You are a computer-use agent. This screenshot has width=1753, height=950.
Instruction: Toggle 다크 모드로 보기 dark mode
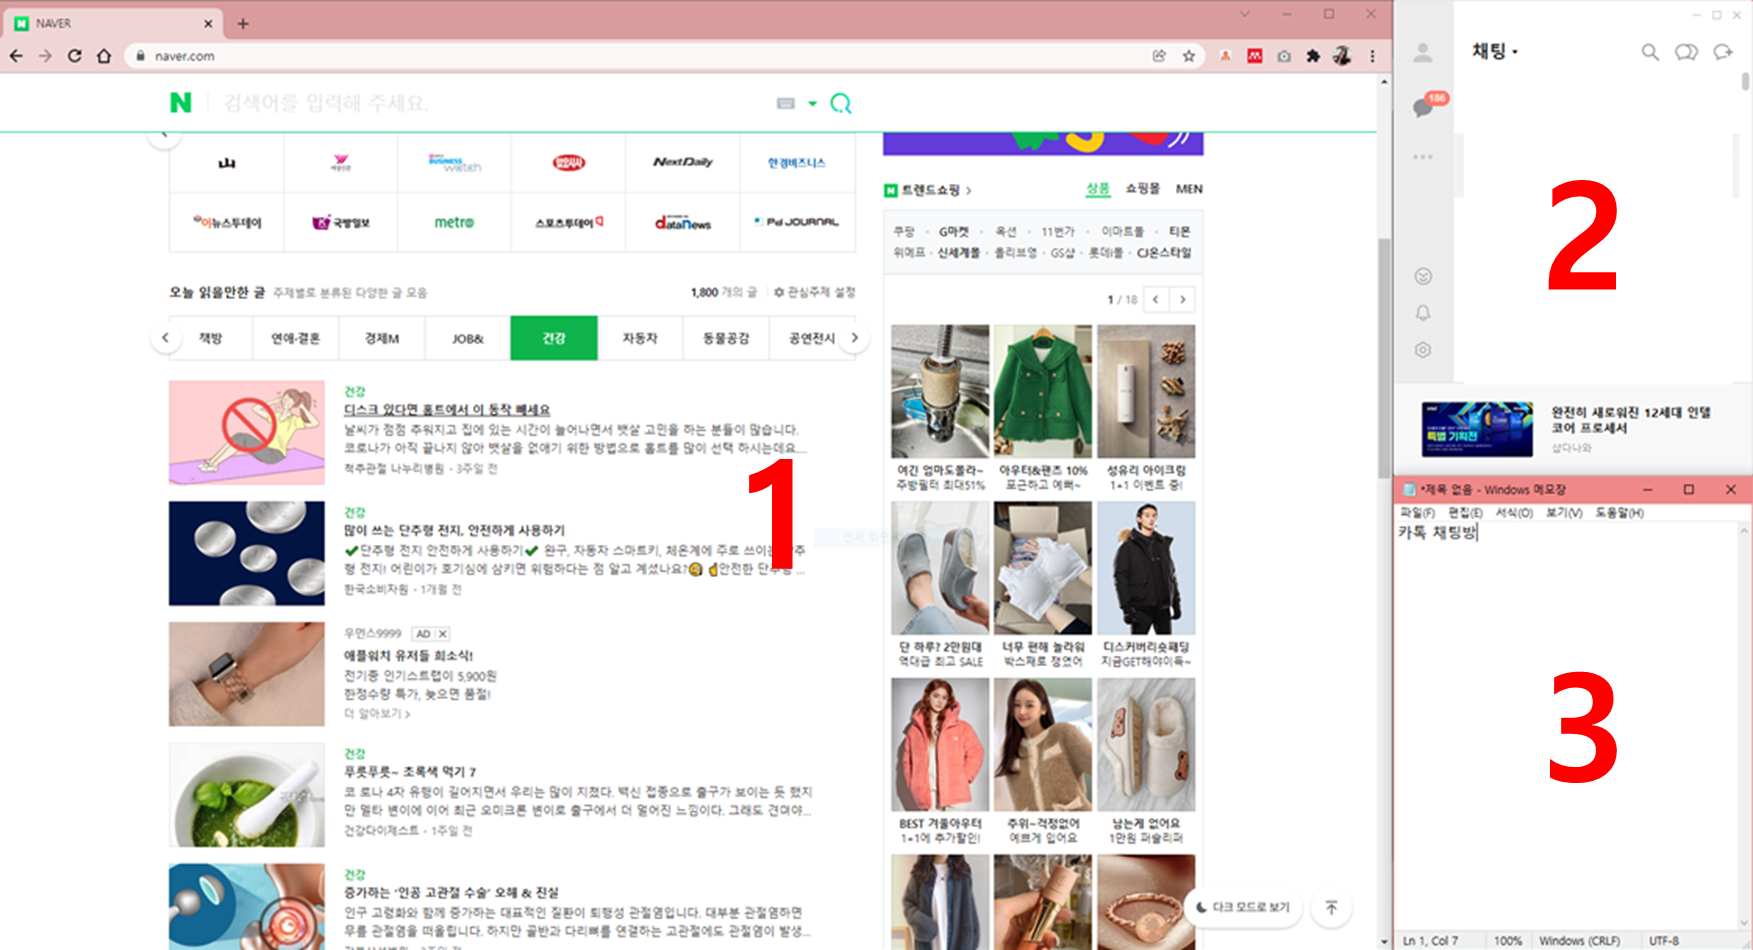pos(1243,907)
